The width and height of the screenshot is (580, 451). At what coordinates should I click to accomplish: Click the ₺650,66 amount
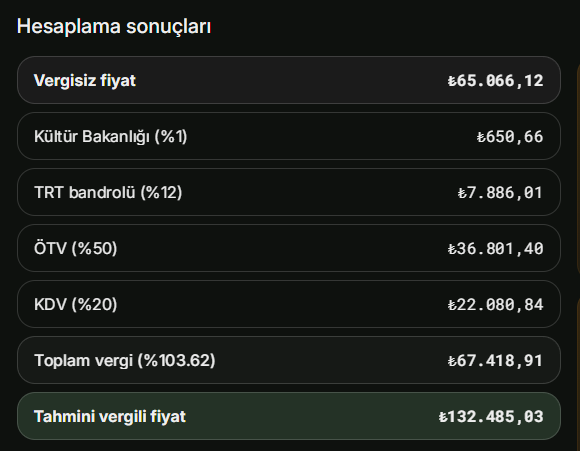click(510, 137)
